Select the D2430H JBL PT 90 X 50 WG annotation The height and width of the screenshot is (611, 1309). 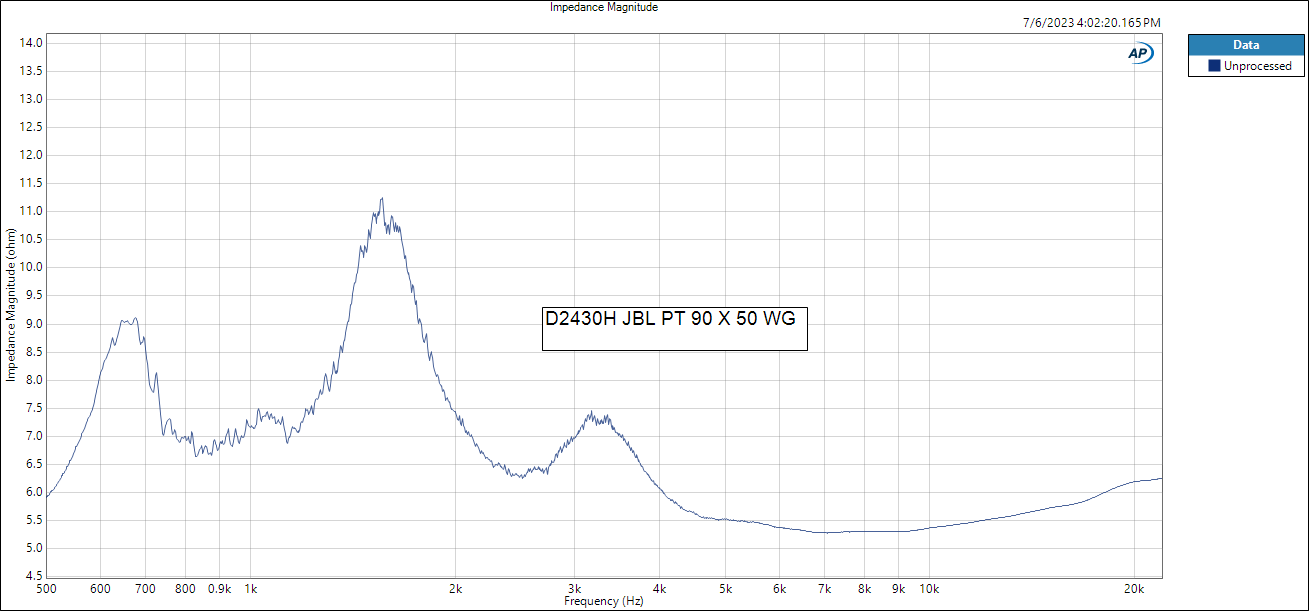(x=674, y=328)
